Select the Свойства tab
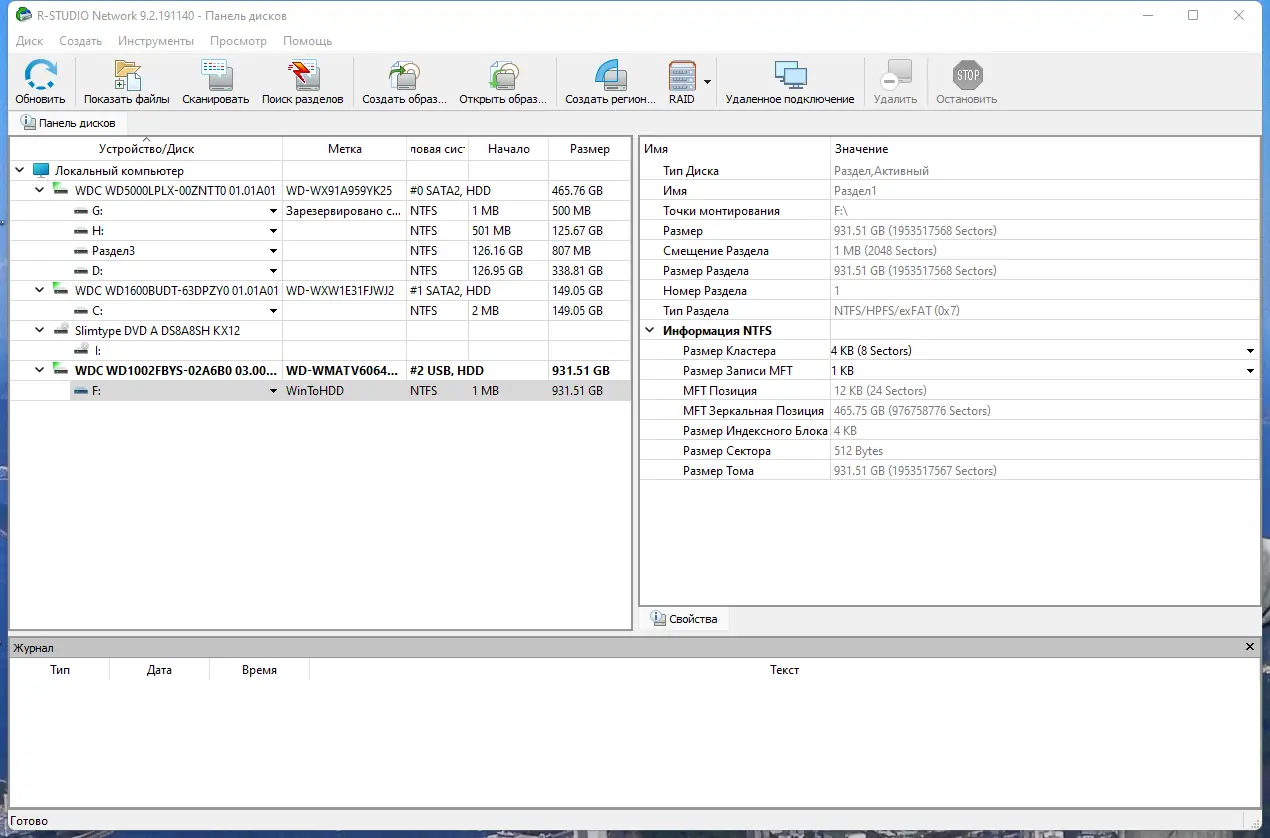Image resolution: width=1270 pixels, height=838 pixels. 684,619
